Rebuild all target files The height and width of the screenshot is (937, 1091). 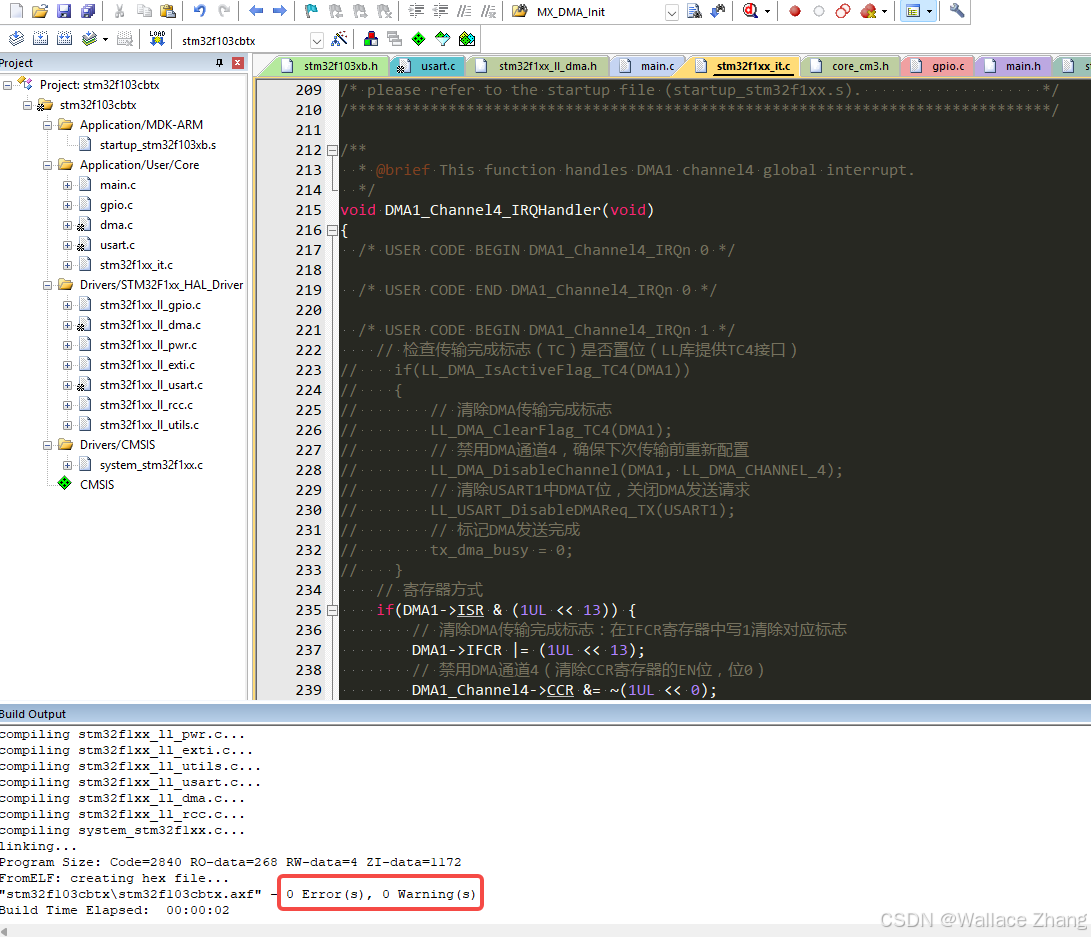coord(65,39)
